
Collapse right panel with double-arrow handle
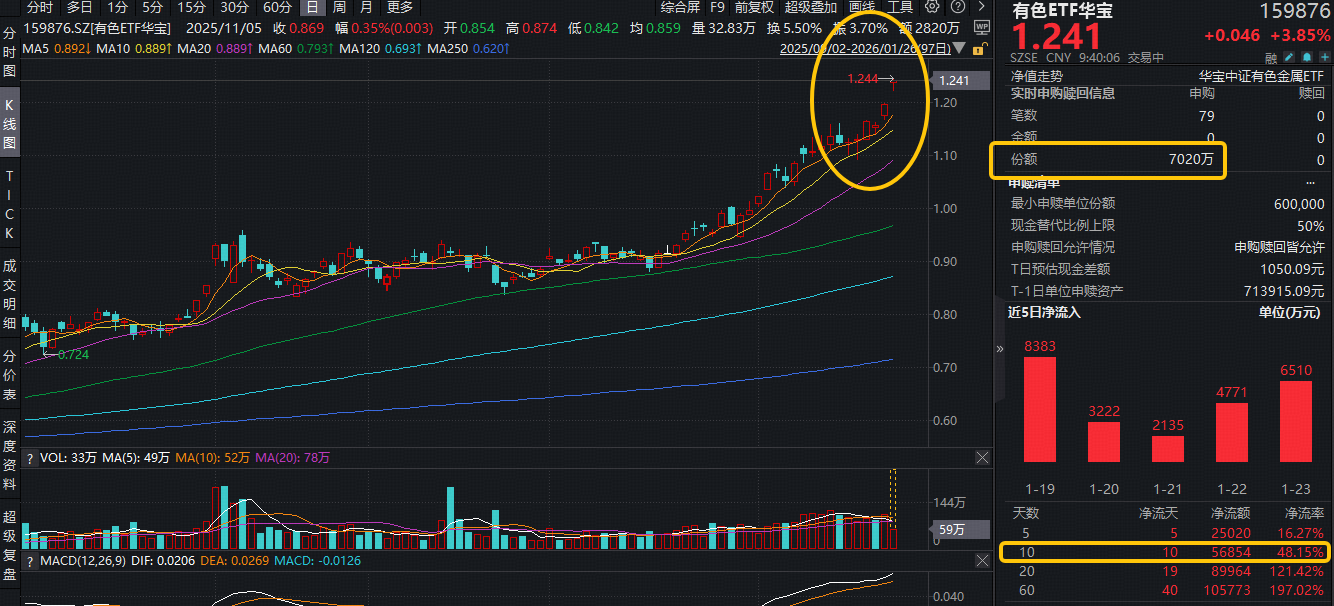click(x=999, y=349)
